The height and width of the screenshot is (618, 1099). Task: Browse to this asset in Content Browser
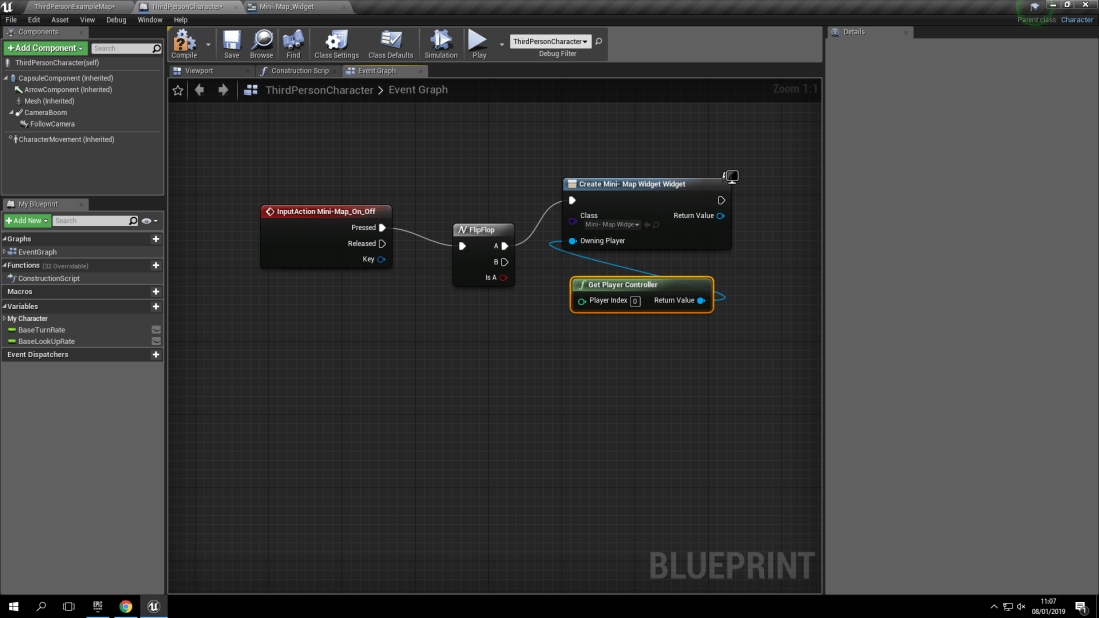261,43
